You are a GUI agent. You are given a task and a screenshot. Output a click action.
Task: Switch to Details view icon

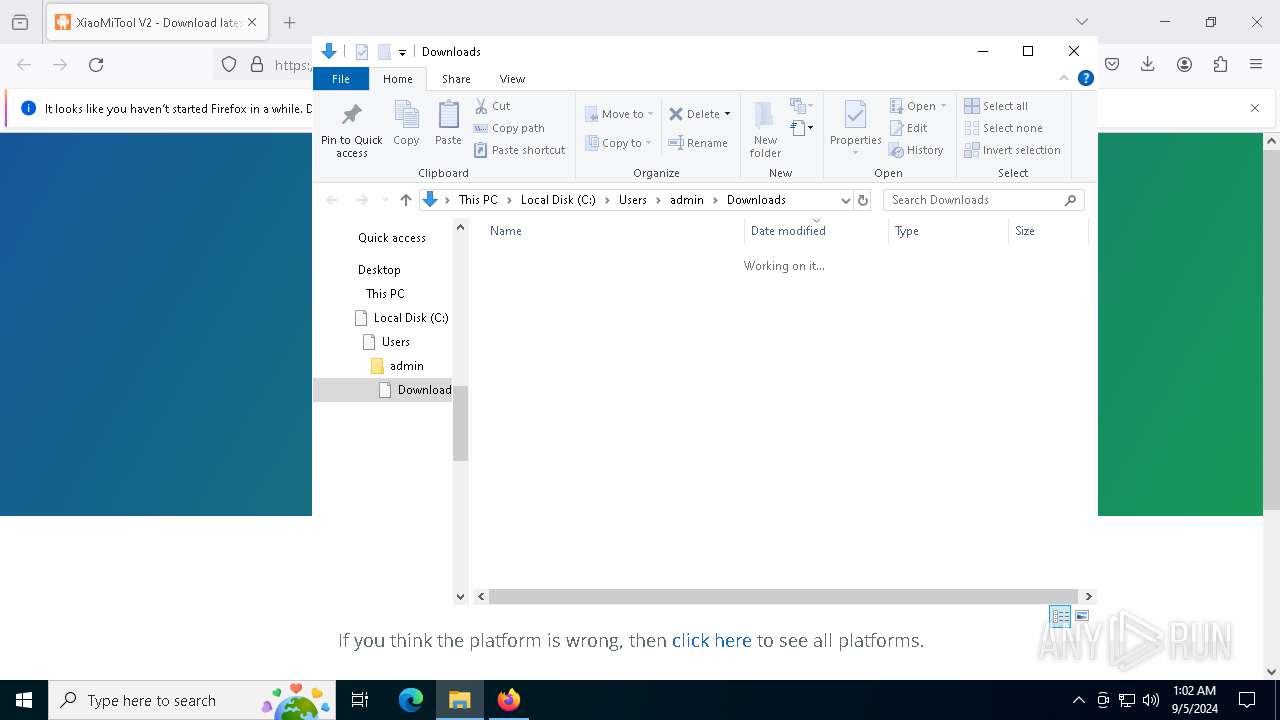(x=1060, y=616)
